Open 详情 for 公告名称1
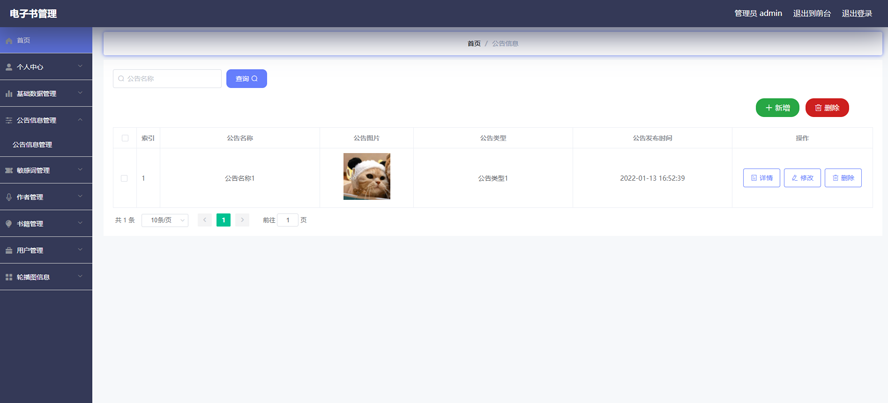The width and height of the screenshot is (888, 403). click(762, 178)
